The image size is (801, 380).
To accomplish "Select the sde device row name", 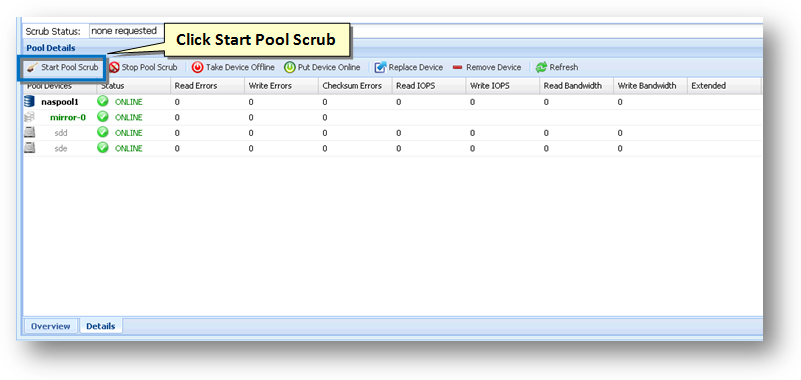I will 61,148.
